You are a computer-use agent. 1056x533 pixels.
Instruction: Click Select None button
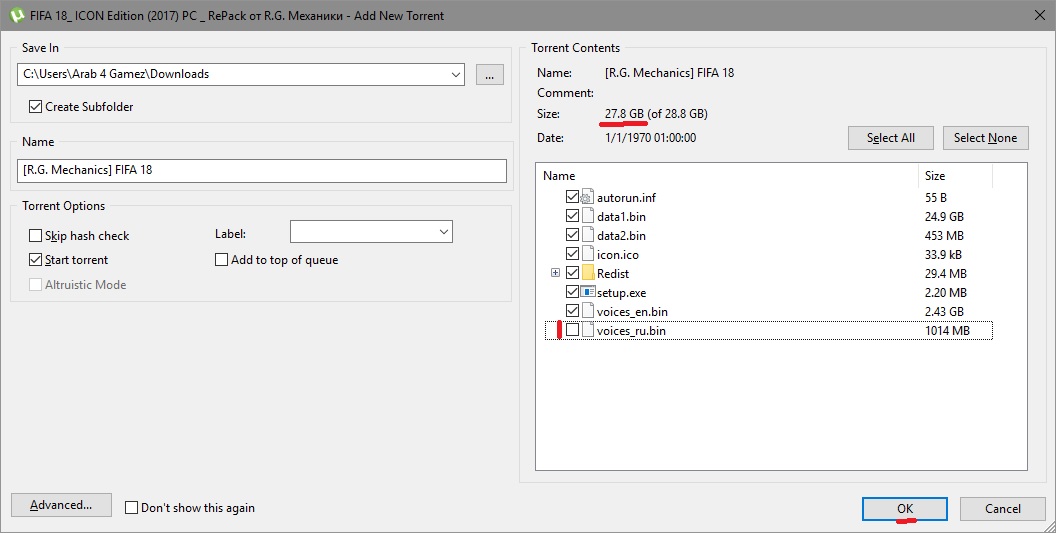(985, 137)
